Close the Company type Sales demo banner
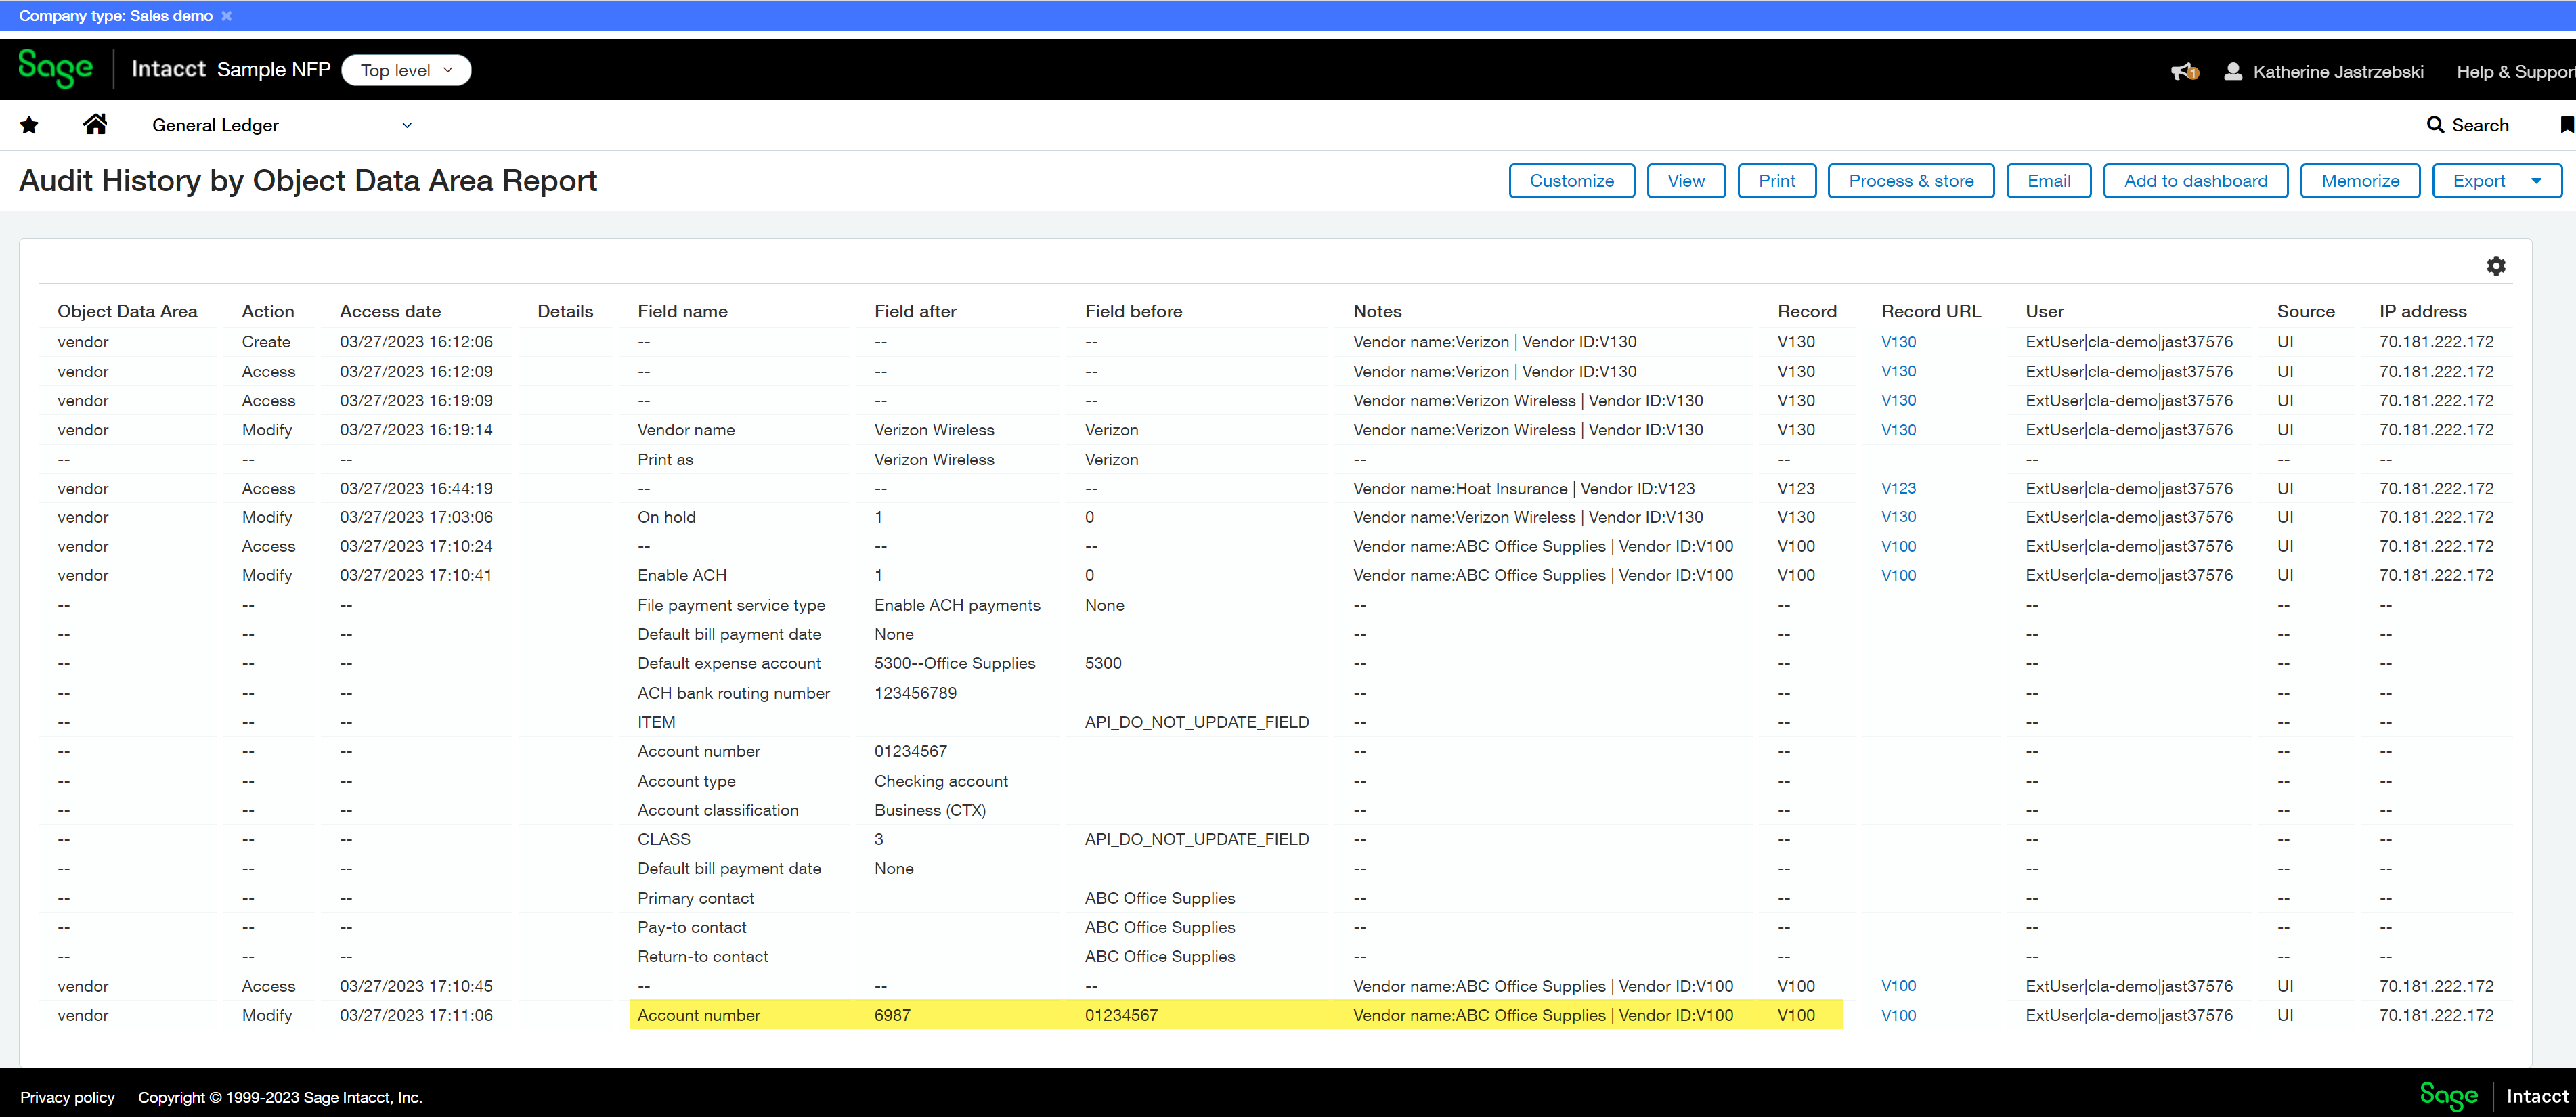This screenshot has height=1117, width=2576. point(227,16)
